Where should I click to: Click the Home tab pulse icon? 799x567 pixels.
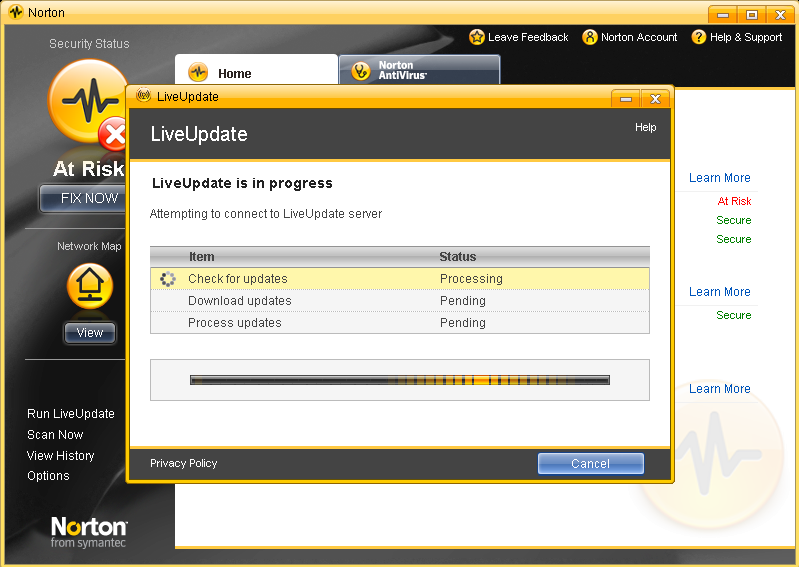coord(198,72)
